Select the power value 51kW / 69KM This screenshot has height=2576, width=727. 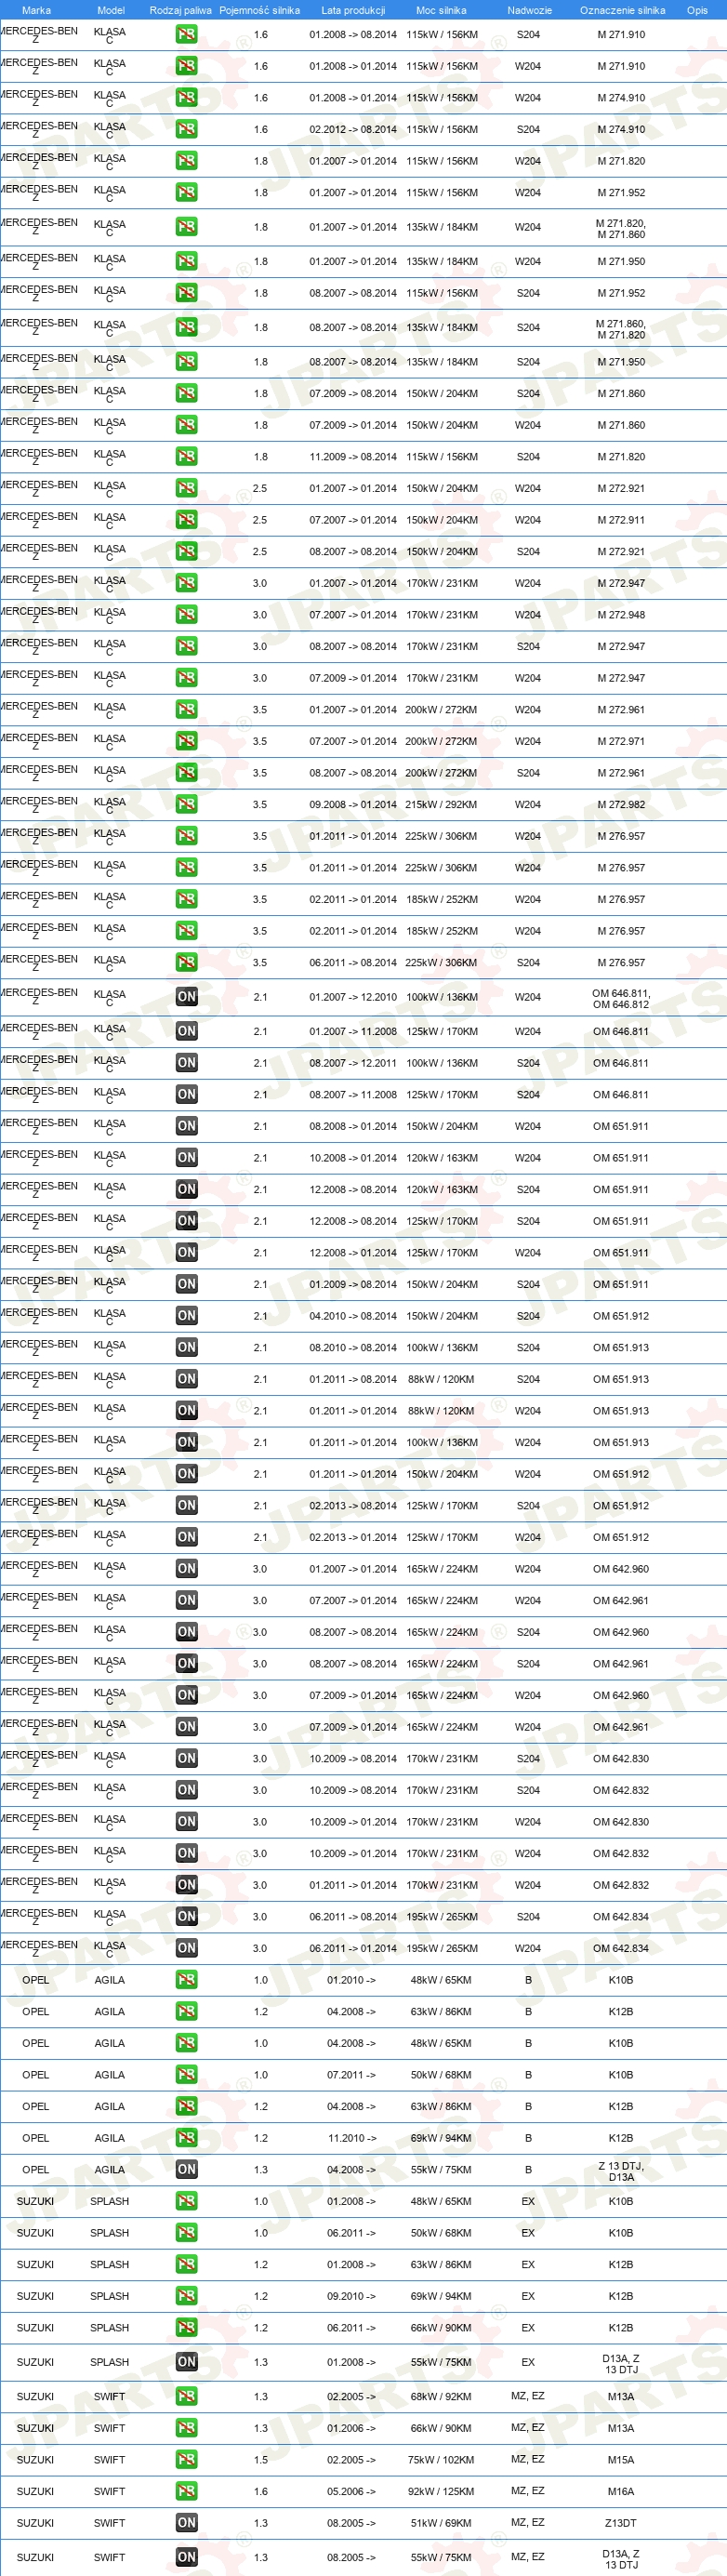(441, 2523)
